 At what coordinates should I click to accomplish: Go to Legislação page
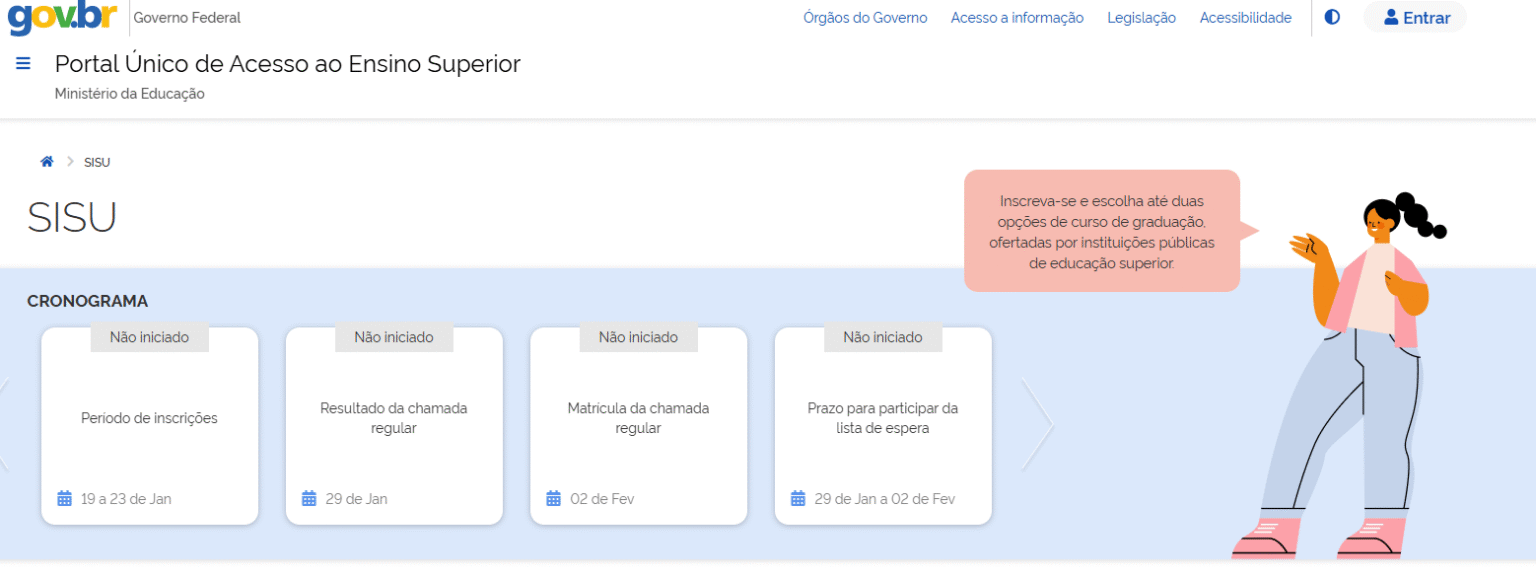tap(1141, 18)
